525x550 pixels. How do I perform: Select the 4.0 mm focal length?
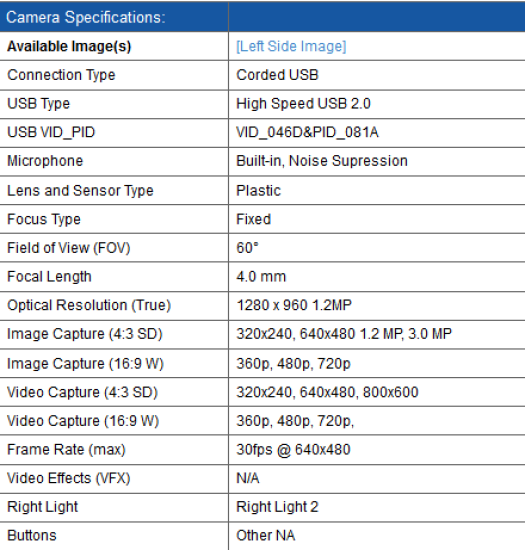pyautogui.click(x=261, y=277)
